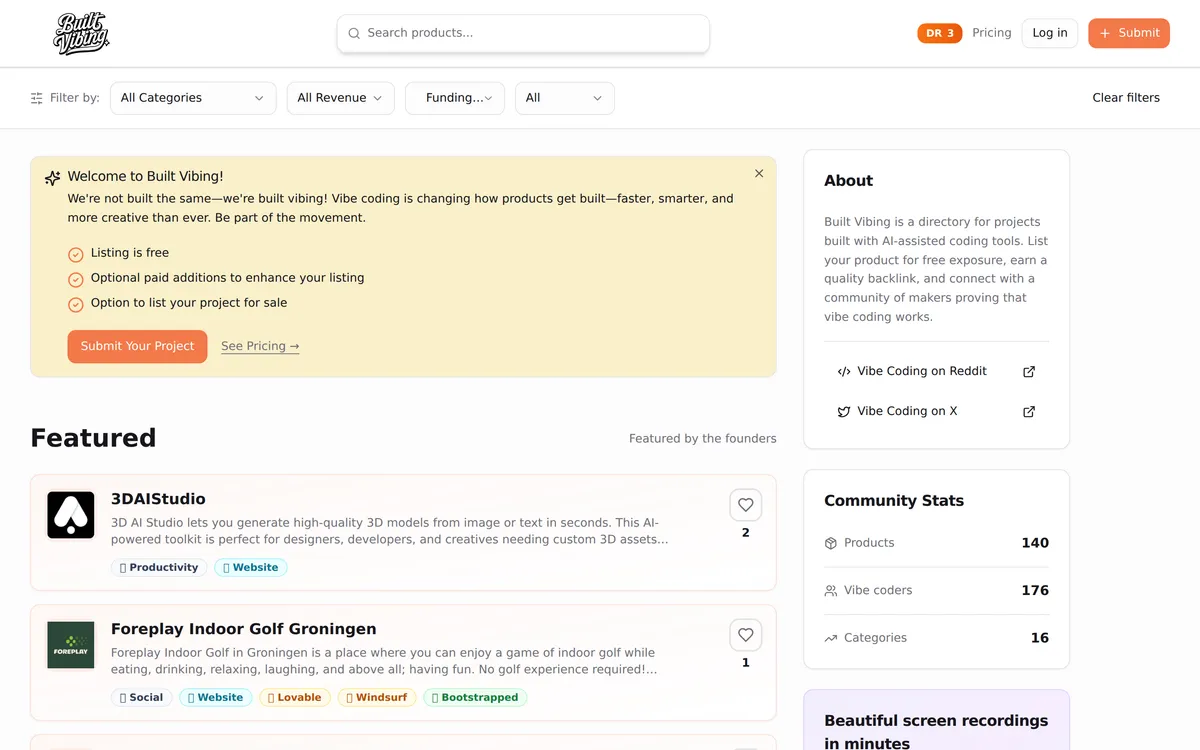The width and height of the screenshot is (1200, 750).
Task: Click the 3DAIStudio product logo
Action: click(x=71, y=515)
